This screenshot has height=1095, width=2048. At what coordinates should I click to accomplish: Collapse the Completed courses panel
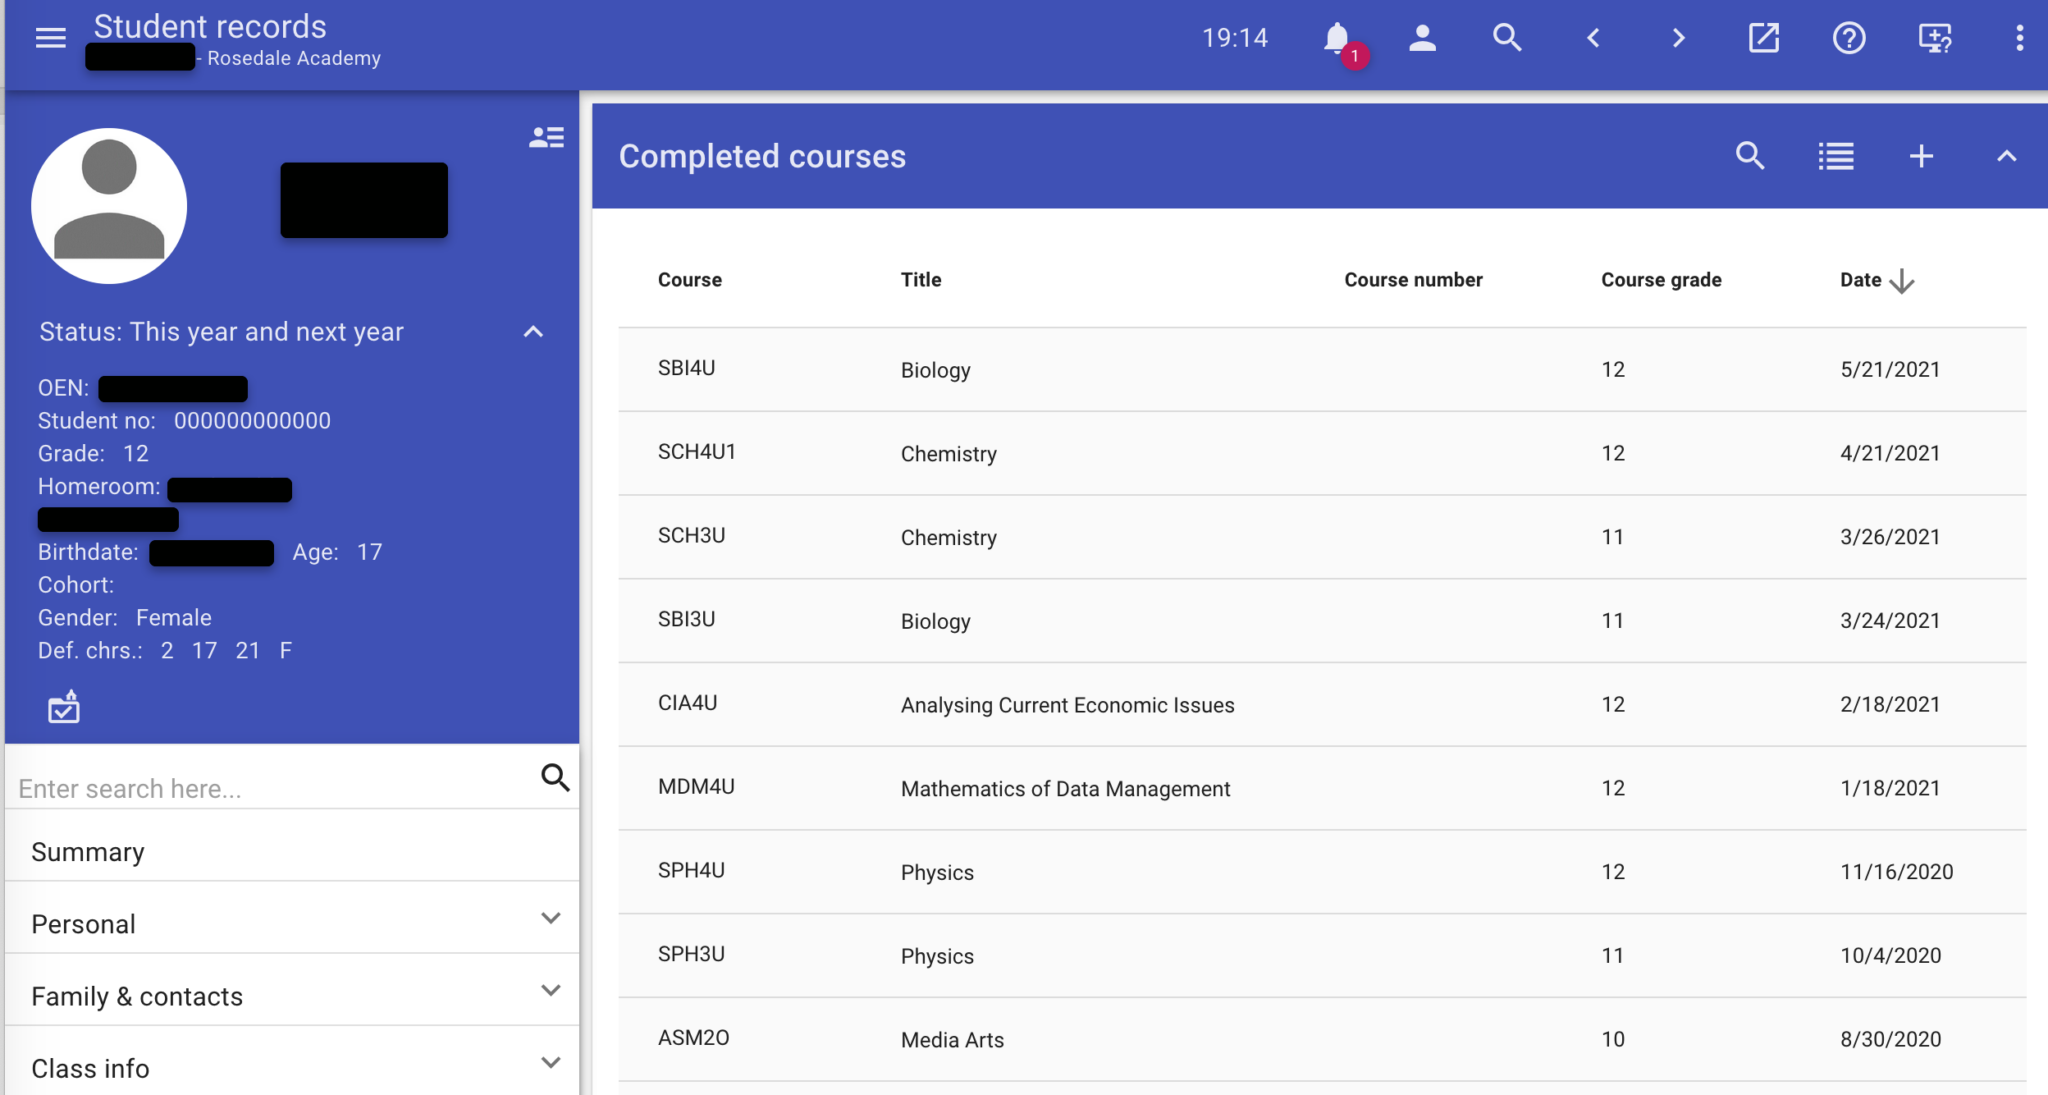click(x=2006, y=156)
